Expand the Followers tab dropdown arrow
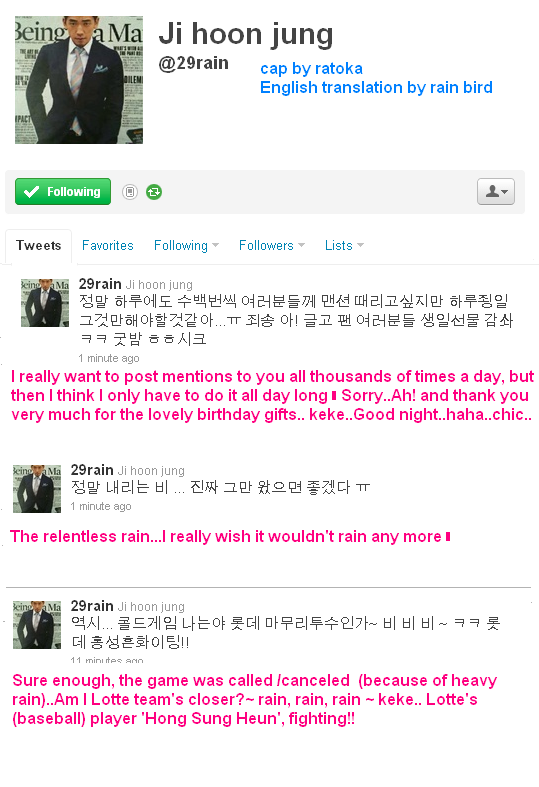 (x=301, y=245)
